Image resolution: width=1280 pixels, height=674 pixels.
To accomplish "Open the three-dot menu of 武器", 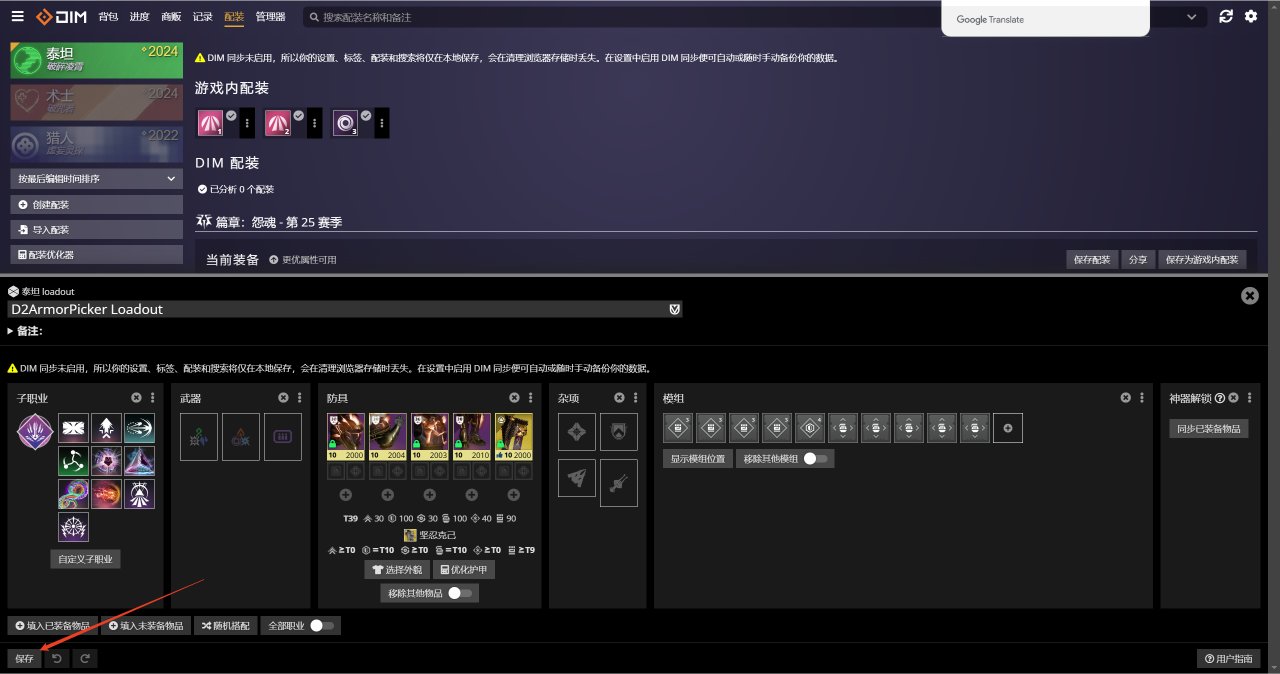I will pyautogui.click(x=299, y=398).
